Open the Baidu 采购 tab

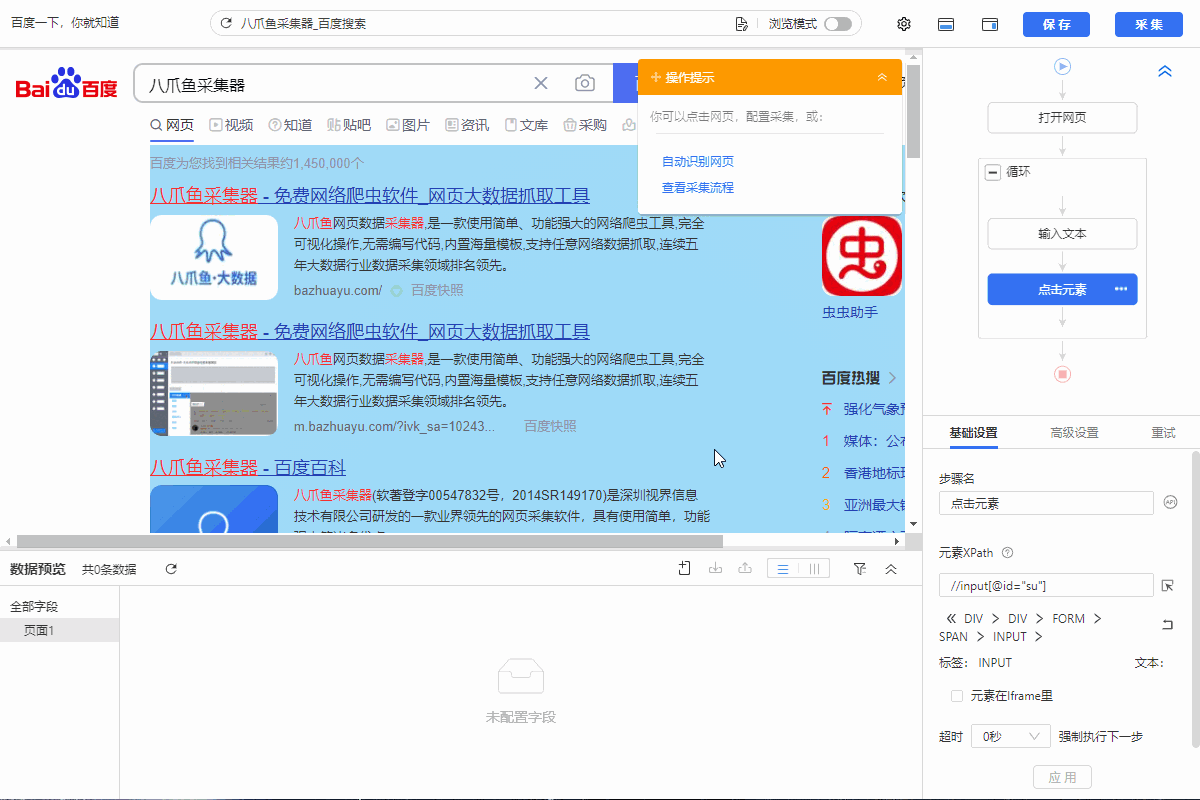(585, 125)
